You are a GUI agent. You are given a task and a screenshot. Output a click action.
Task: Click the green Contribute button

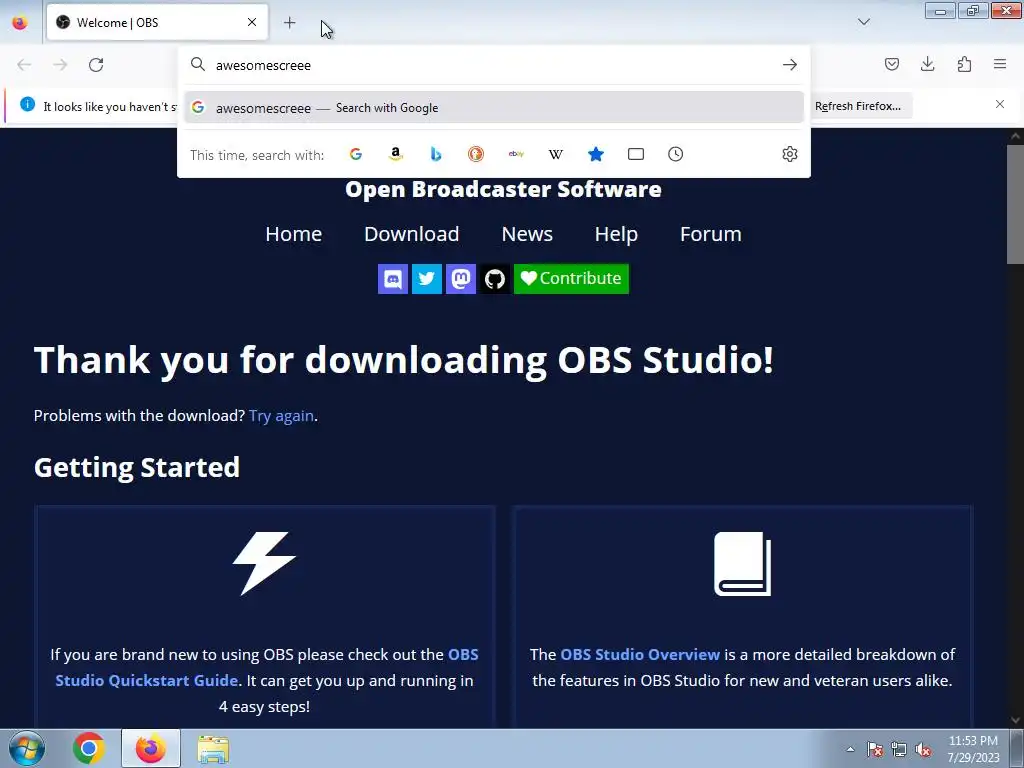(x=571, y=279)
